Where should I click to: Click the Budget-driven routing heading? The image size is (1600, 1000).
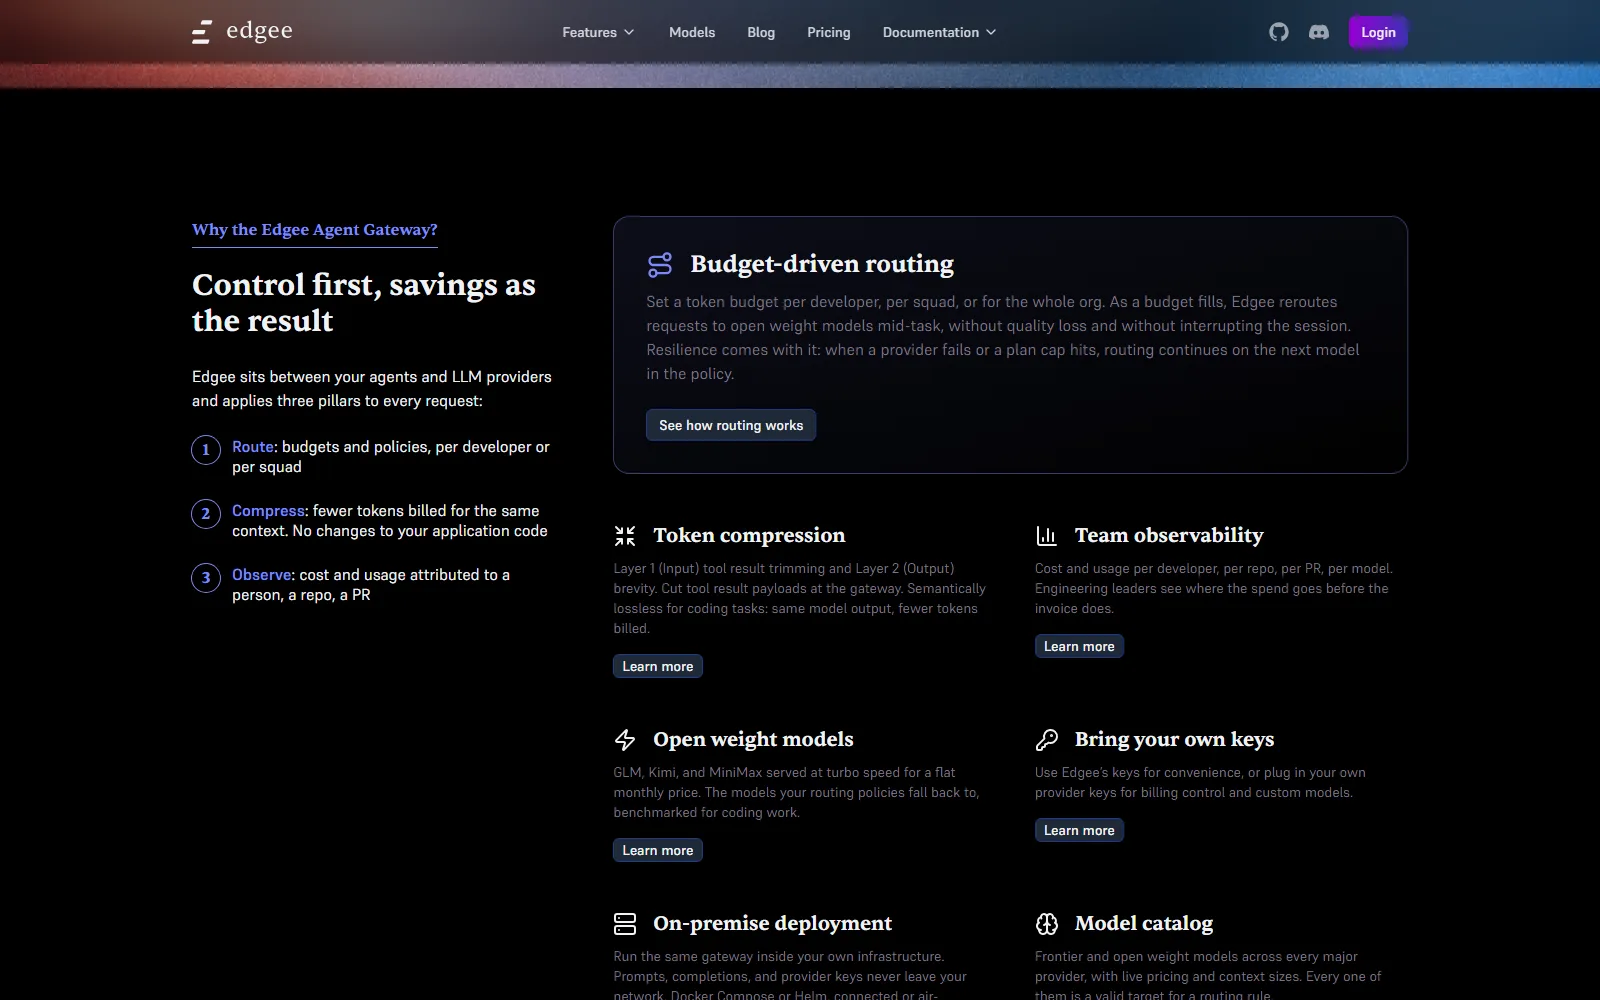tap(822, 264)
